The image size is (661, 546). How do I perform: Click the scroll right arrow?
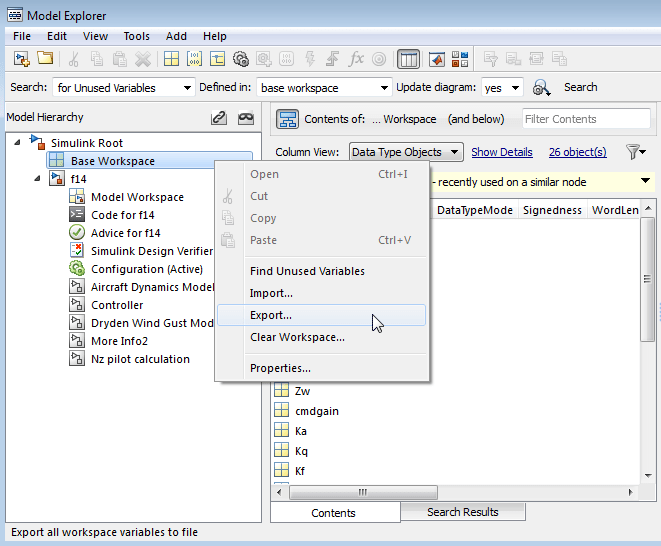(x=631, y=492)
